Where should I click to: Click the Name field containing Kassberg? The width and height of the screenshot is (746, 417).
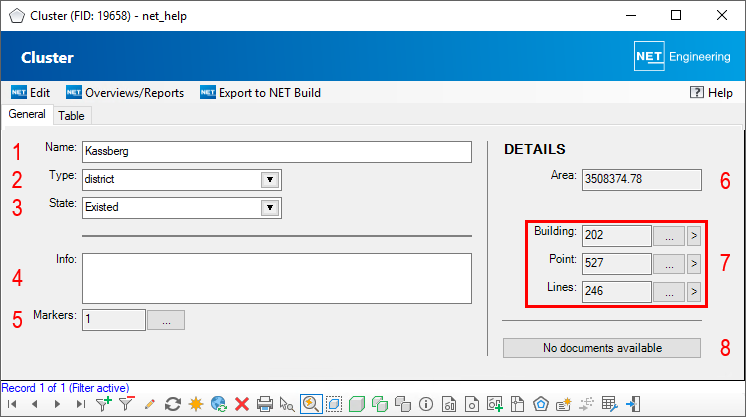coord(277,152)
